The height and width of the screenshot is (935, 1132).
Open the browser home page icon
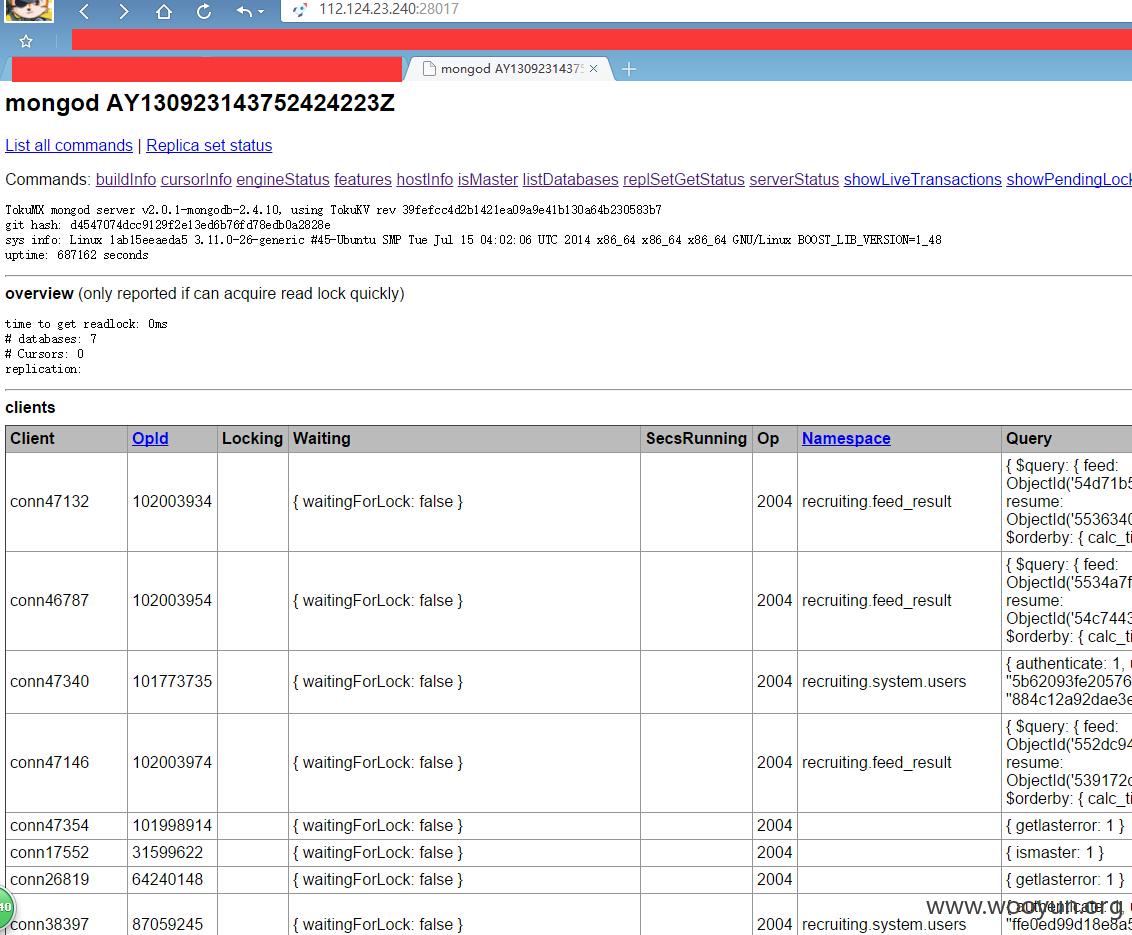tap(164, 11)
